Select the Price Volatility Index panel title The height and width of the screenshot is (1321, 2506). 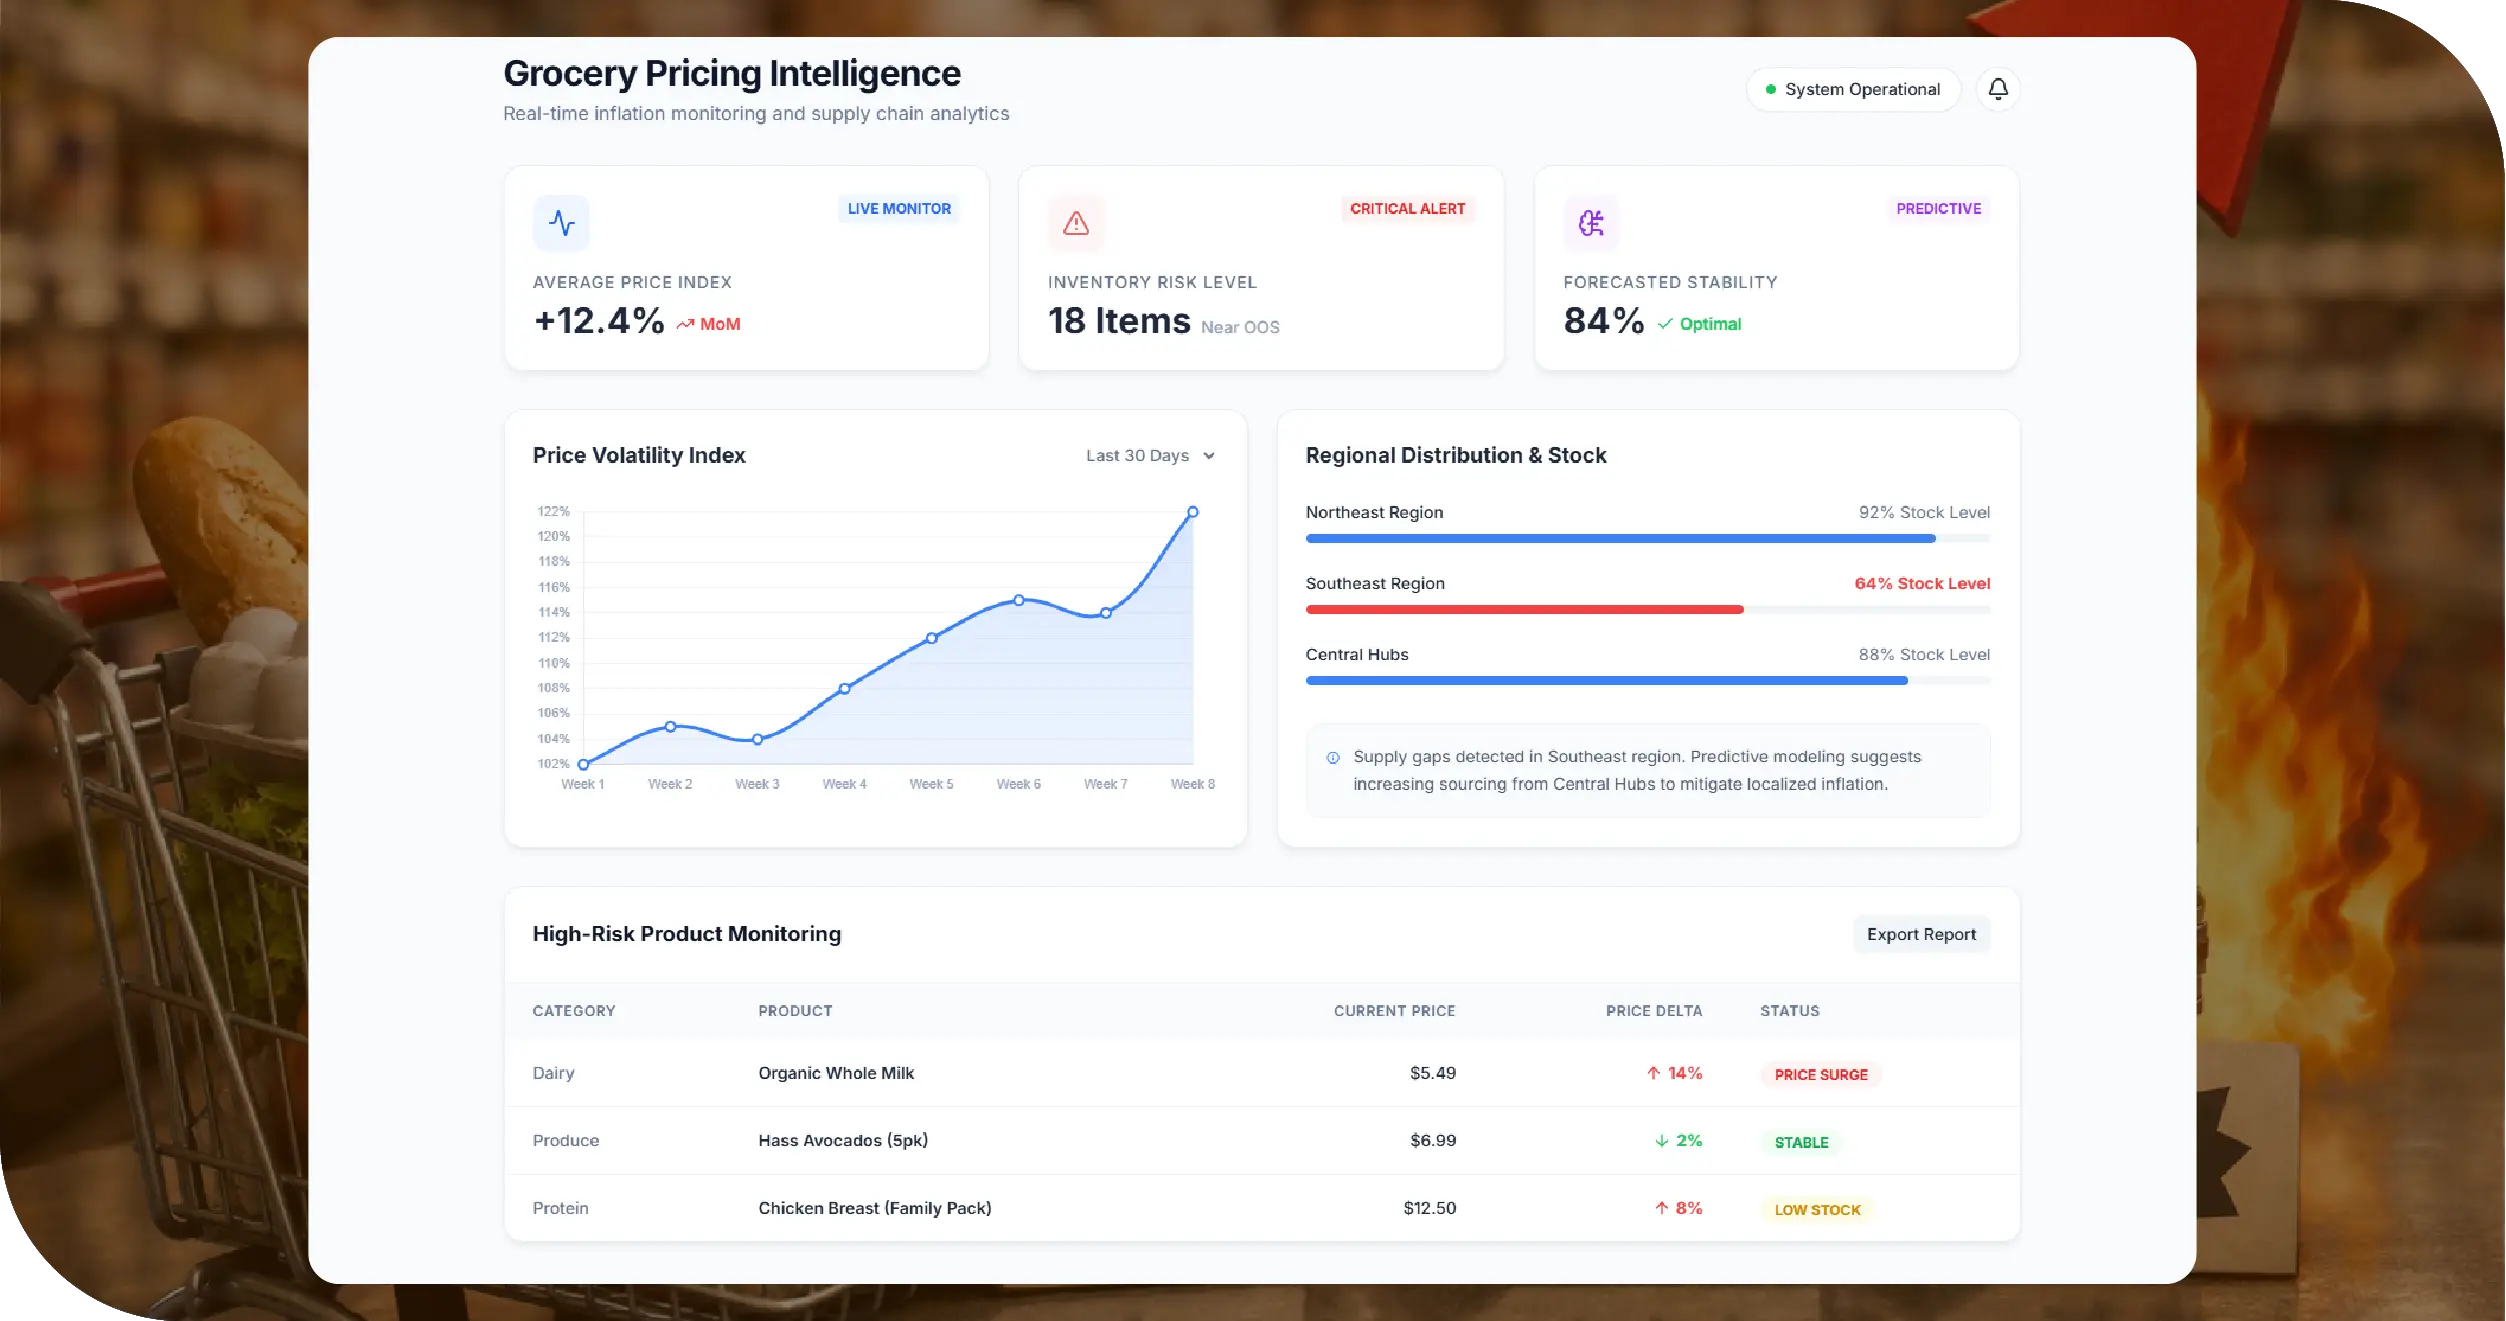click(639, 455)
